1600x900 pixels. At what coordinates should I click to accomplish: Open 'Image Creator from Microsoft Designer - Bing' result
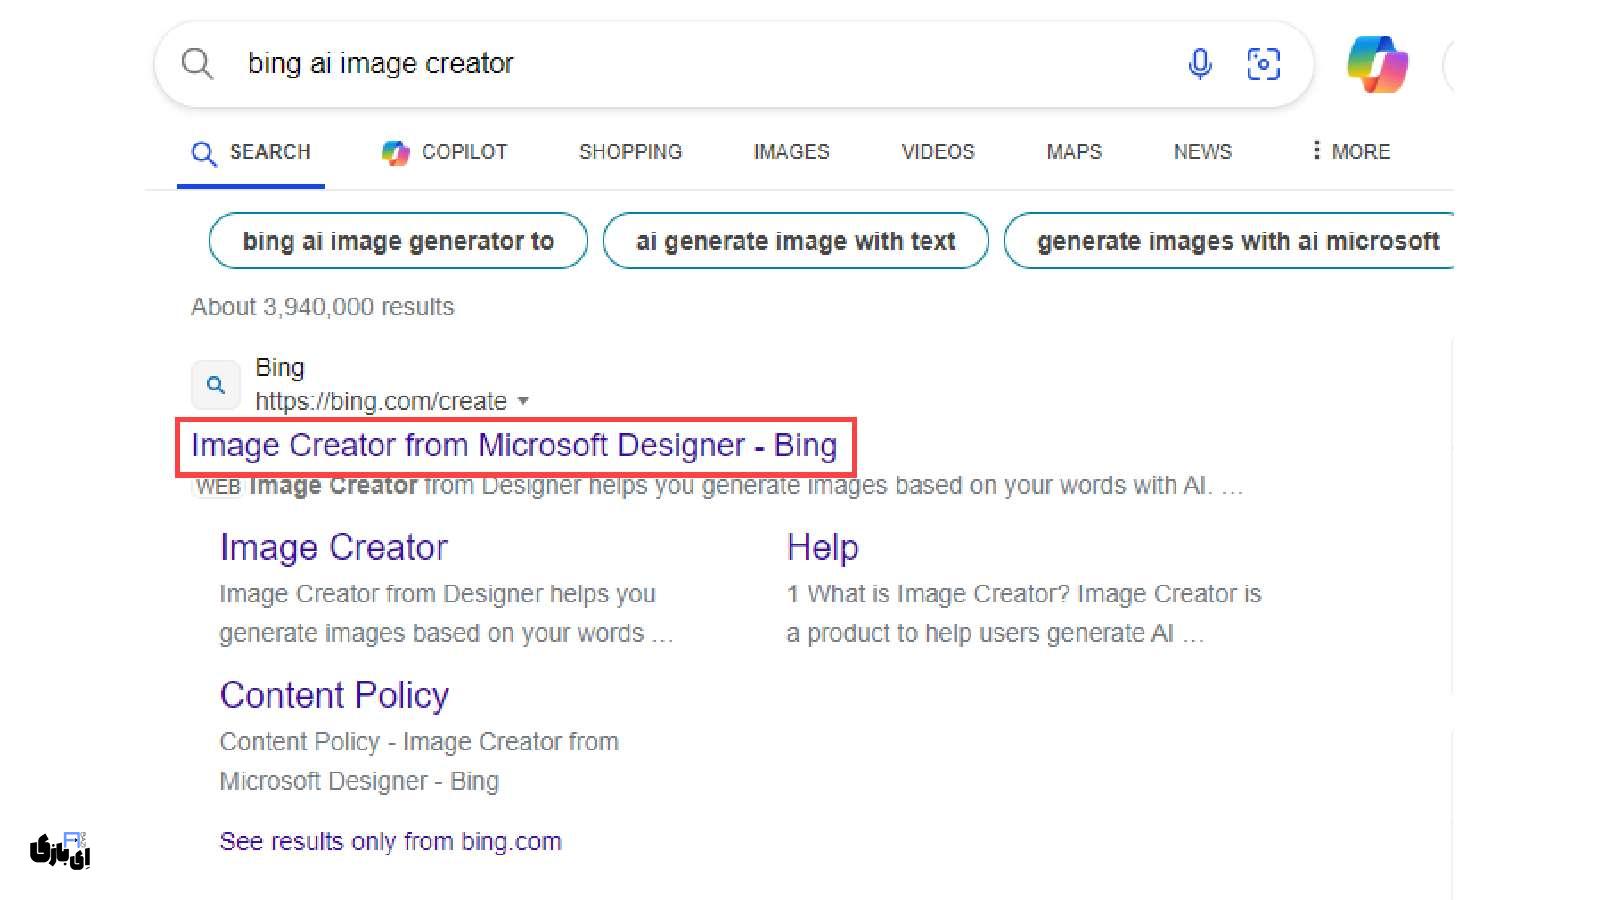pyautogui.click(x=514, y=445)
